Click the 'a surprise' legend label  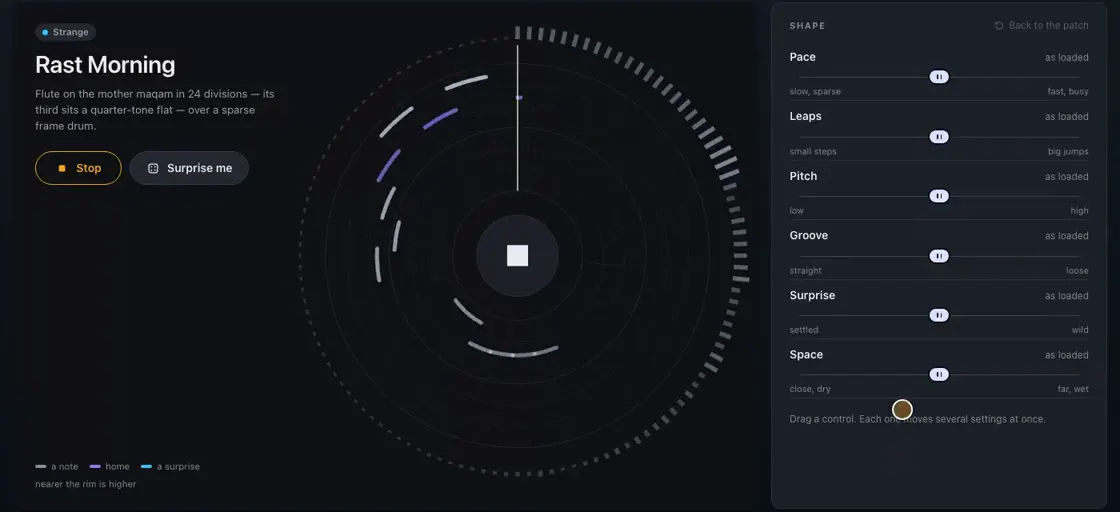(179, 466)
